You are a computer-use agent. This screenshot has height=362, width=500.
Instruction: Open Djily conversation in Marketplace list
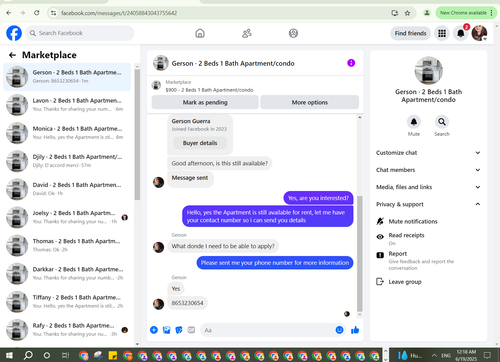click(x=67, y=161)
